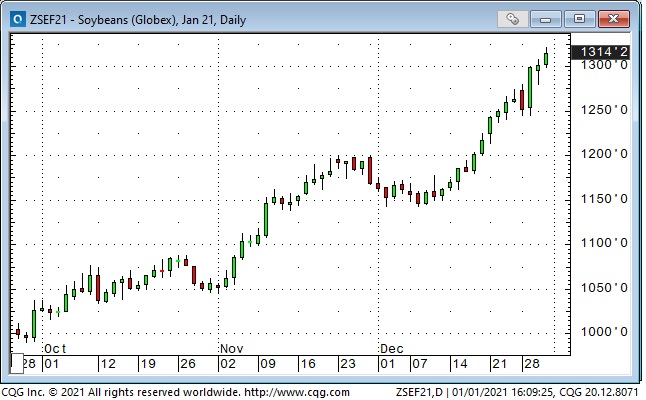
Task: Click the large red candle just before Dec
Action: click(370, 170)
